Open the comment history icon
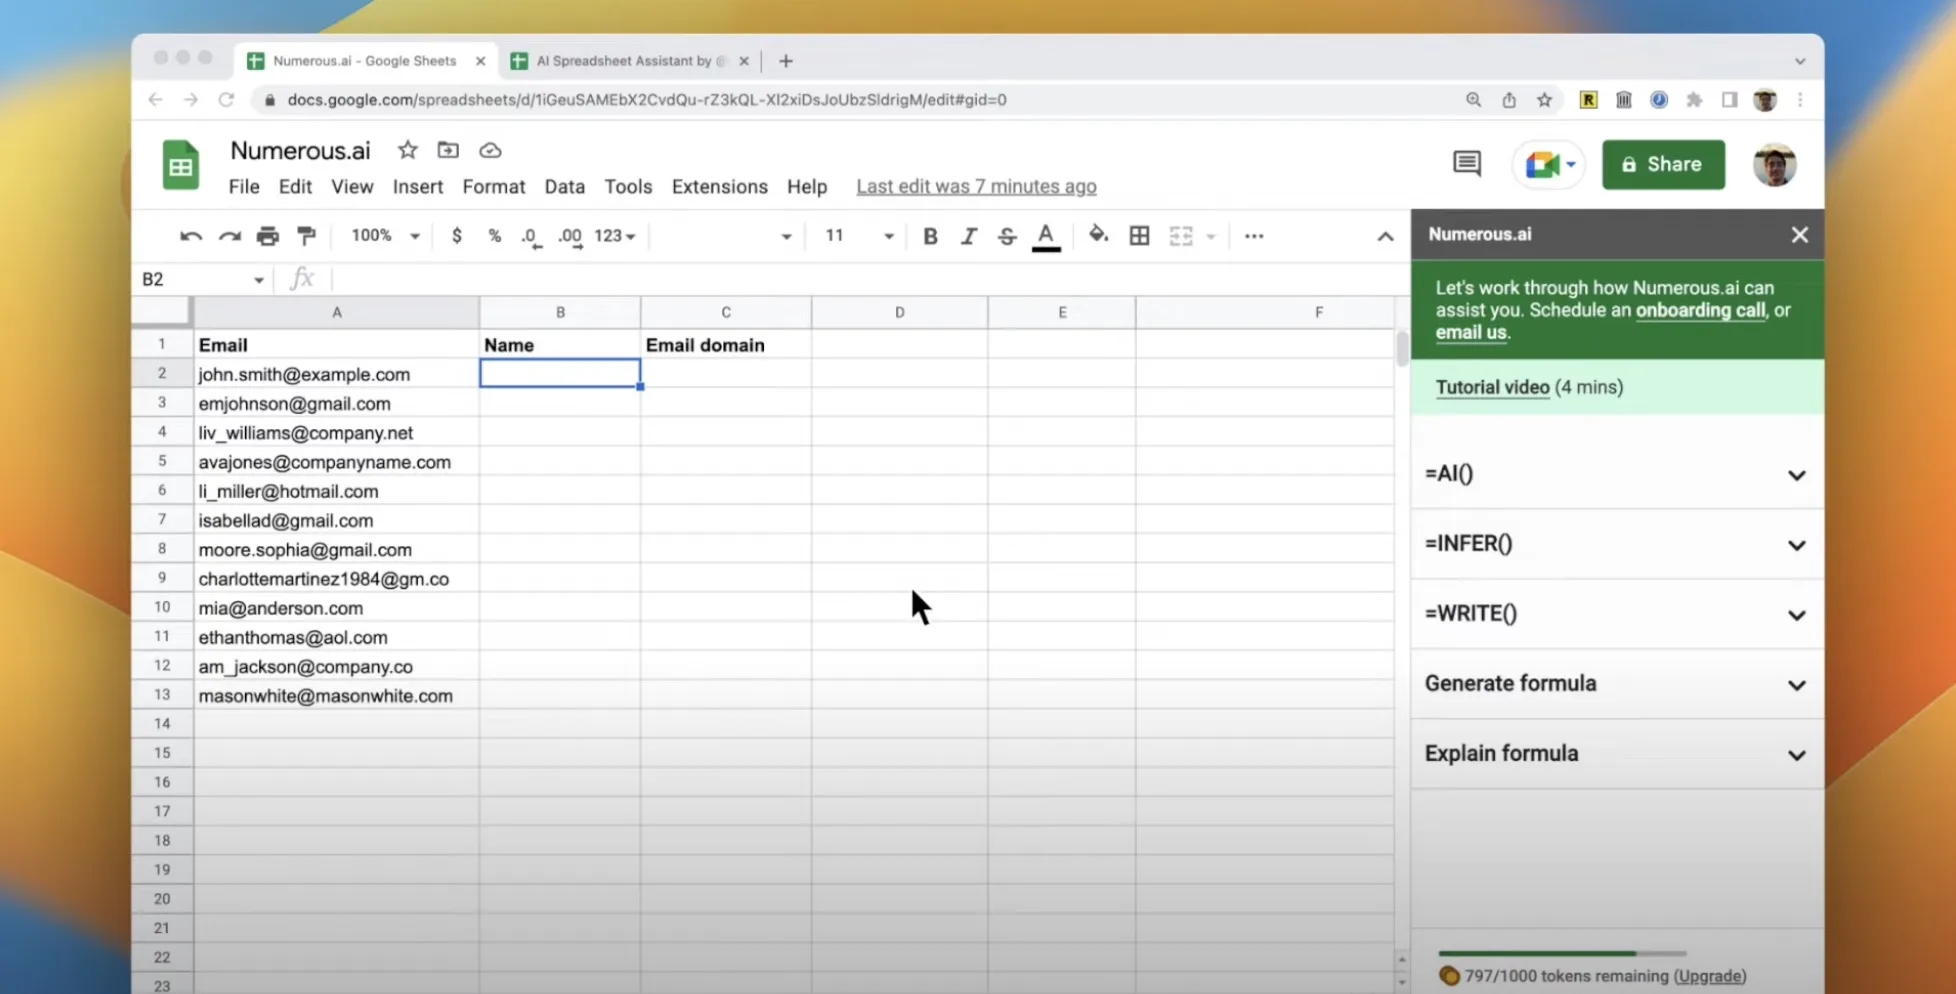Image resolution: width=1956 pixels, height=994 pixels. click(1467, 164)
